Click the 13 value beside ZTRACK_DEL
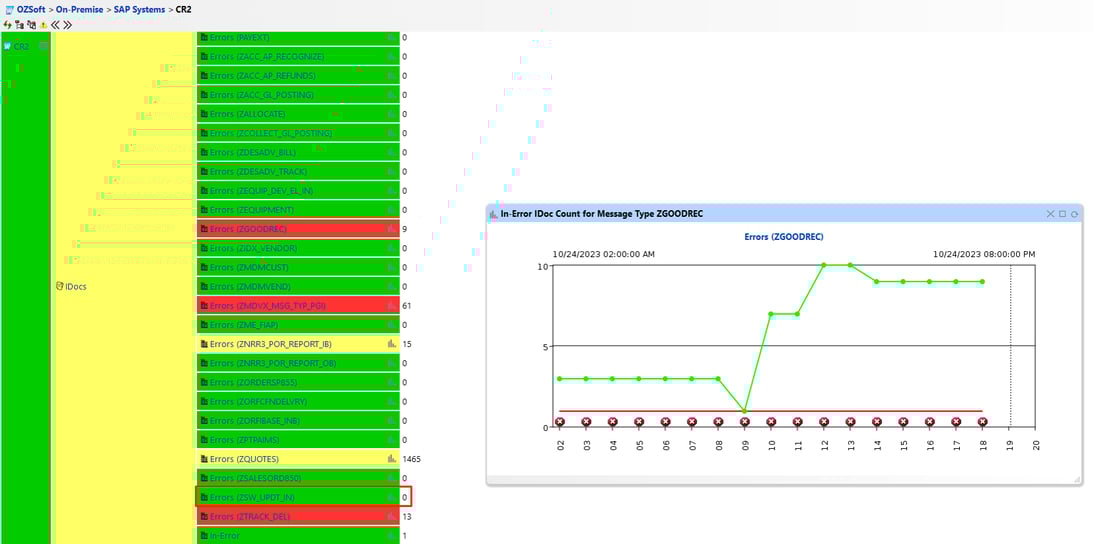This screenshot has width=1094, height=544. tap(407, 517)
